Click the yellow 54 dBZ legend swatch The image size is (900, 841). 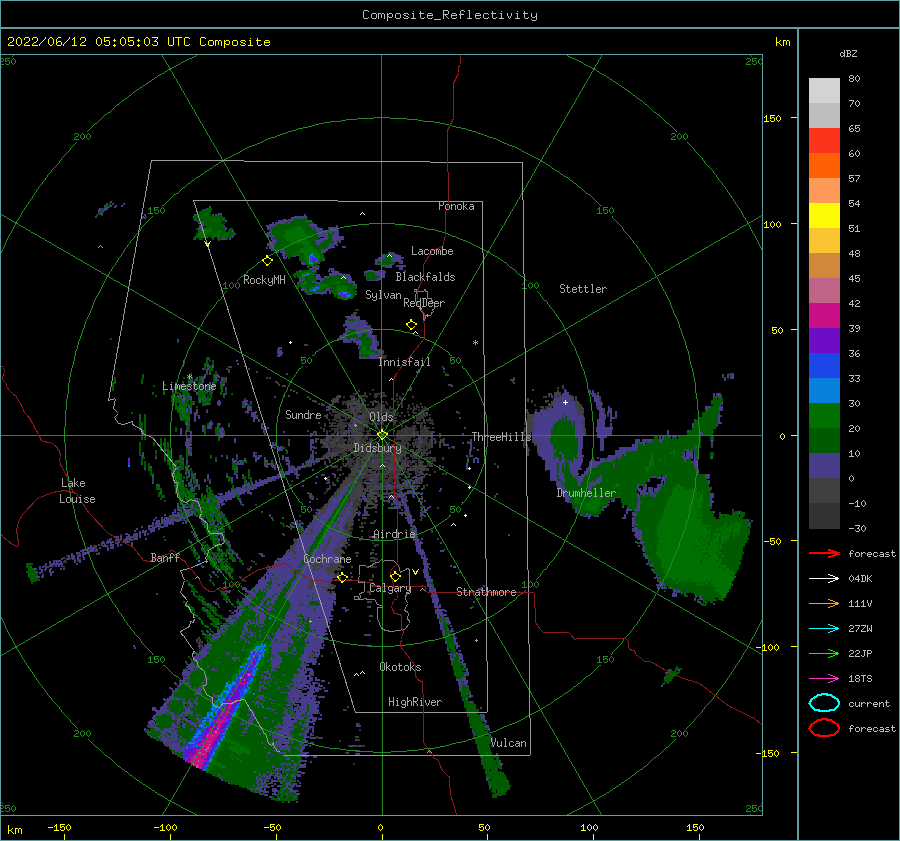point(824,215)
